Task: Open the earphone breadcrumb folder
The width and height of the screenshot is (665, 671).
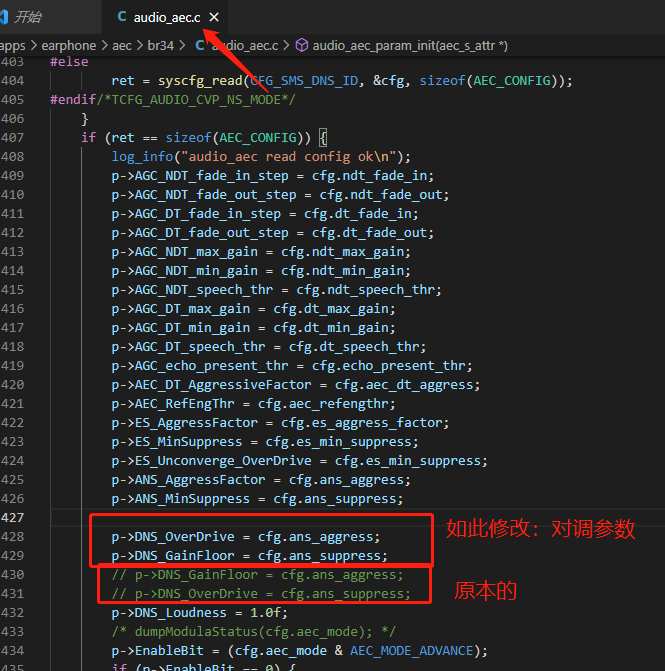Action: point(68,45)
